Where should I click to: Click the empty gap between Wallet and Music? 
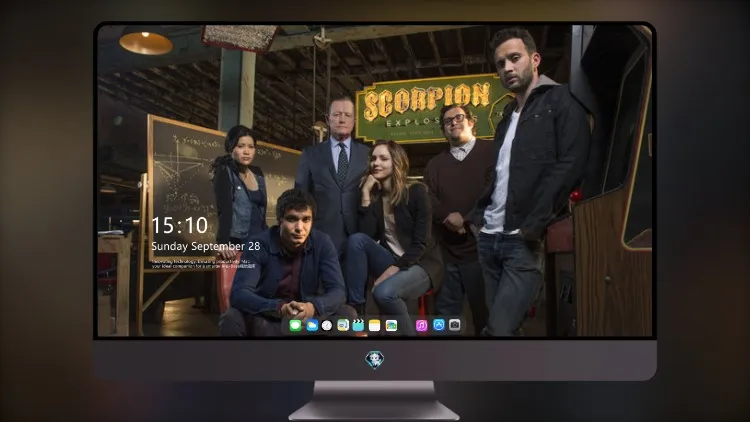point(407,326)
